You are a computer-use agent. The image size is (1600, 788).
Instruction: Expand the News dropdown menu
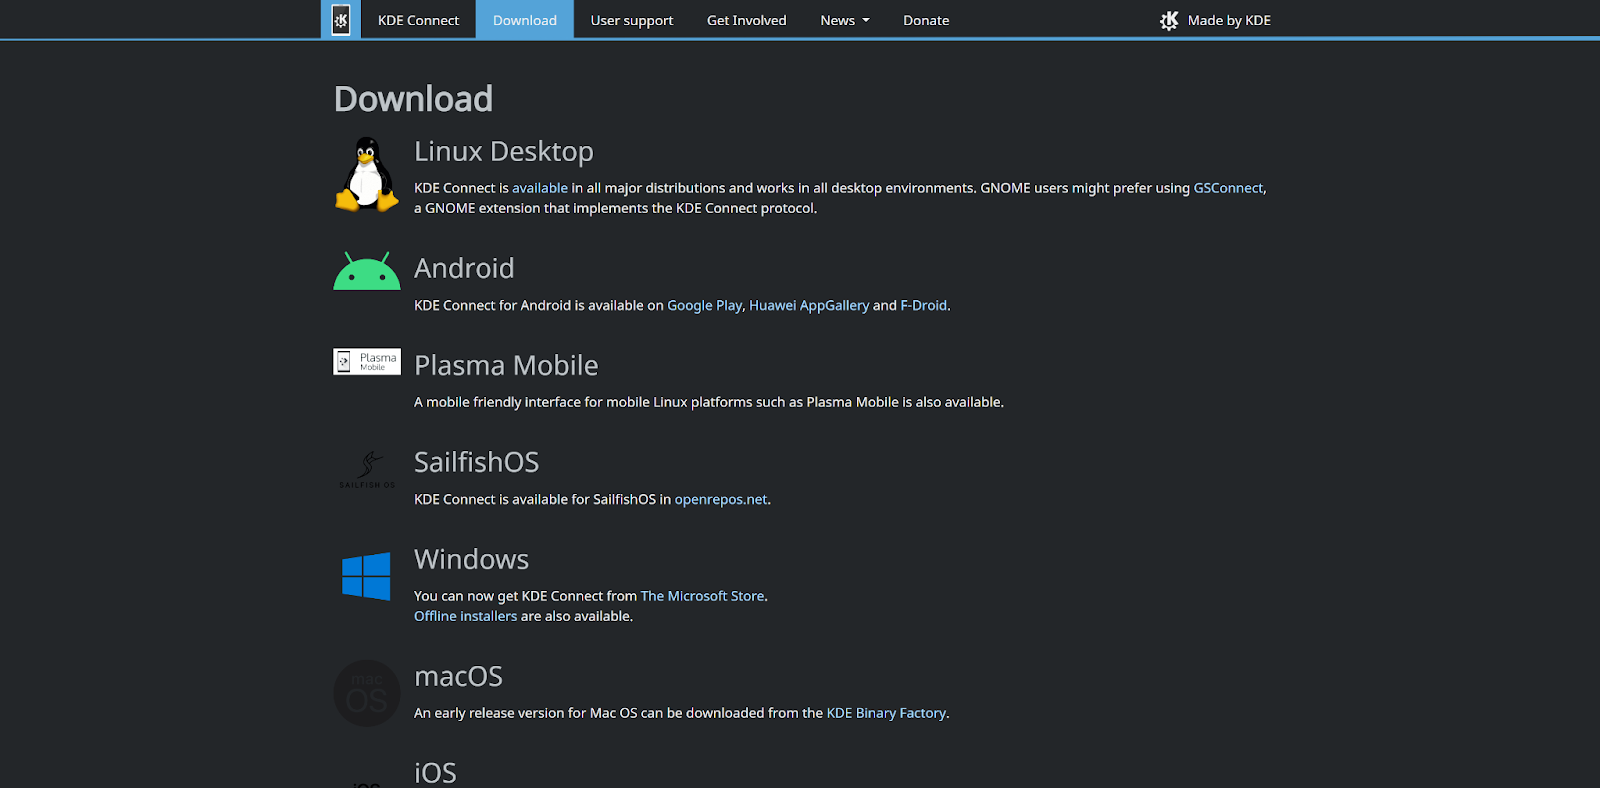point(845,20)
